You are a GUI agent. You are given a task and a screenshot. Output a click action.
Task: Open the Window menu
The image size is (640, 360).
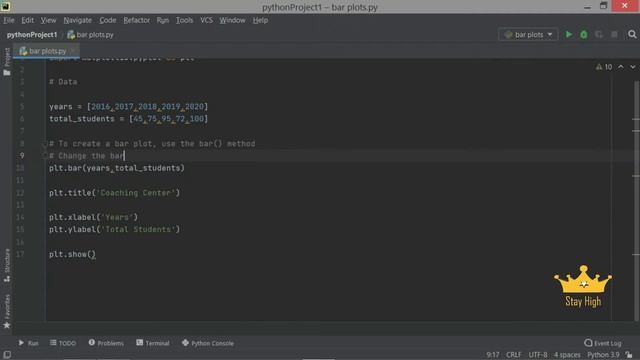tap(232, 20)
